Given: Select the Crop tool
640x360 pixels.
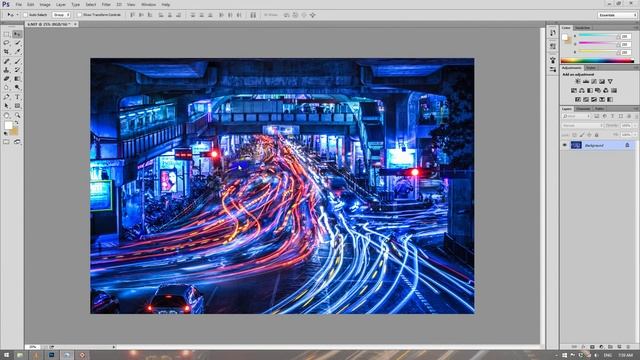Looking at the screenshot, I should click(x=7, y=52).
